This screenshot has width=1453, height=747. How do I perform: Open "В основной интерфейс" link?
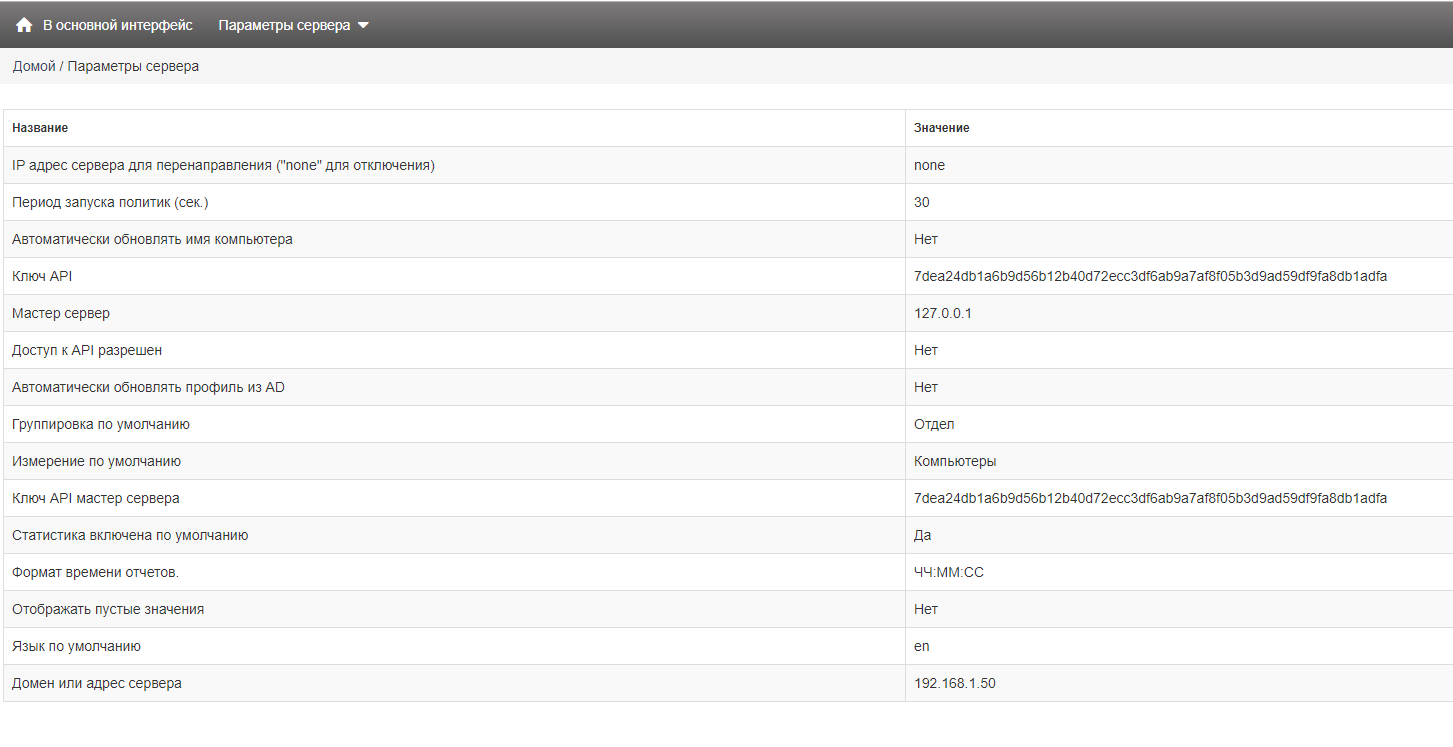(118, 25)
